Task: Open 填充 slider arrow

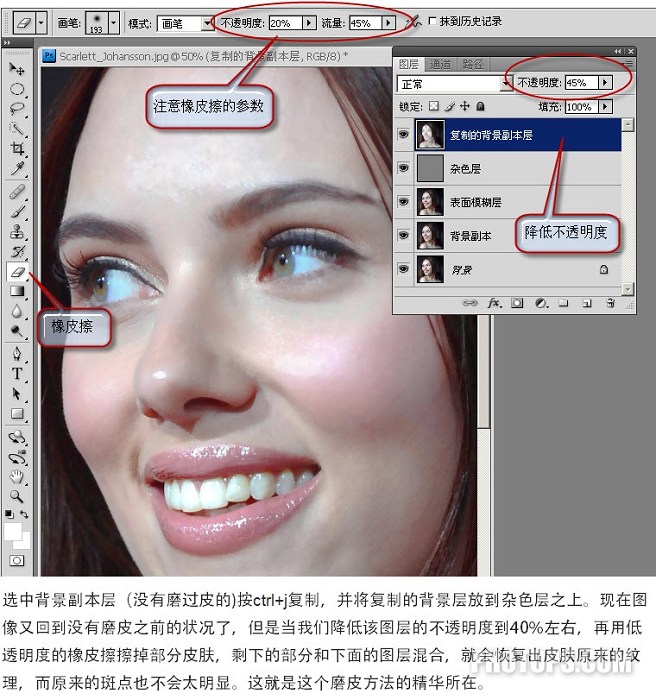Action: pos(606,107)
